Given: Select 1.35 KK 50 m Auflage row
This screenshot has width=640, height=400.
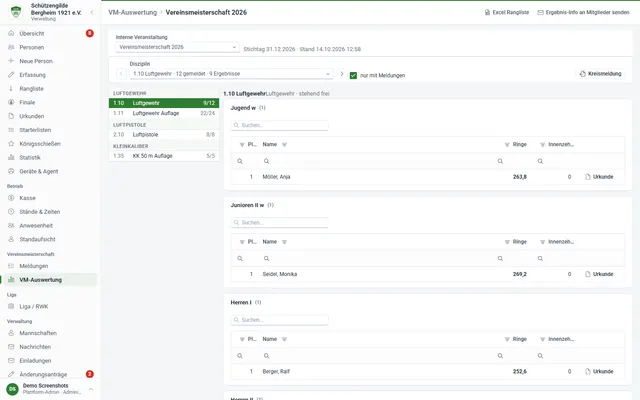Looking at the screenshot, I should point(164,156).
